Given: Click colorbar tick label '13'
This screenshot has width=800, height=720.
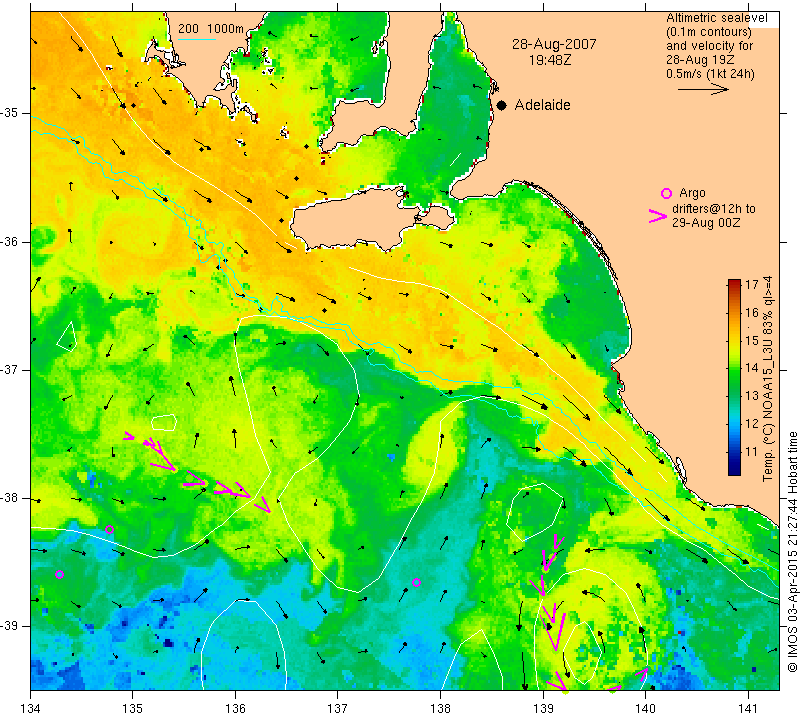Looking at the screenshot, I should click(x=752, y=395).
